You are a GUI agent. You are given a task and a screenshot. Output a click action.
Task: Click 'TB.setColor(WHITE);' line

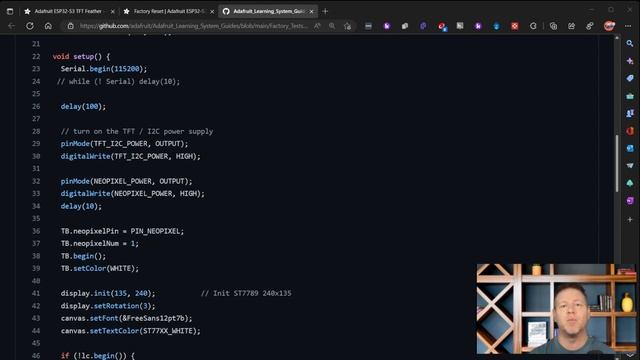pyautogui.click(x=100, y=269)
